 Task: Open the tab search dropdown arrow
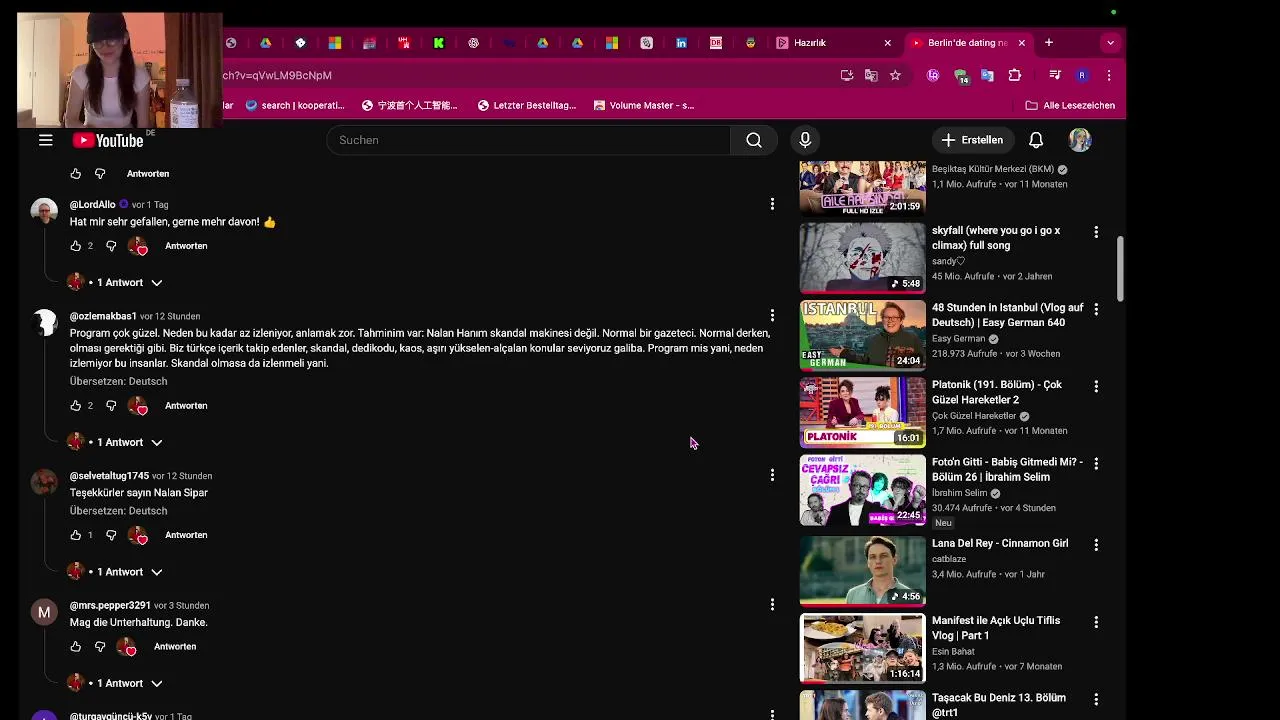(x=1110, y=43)
